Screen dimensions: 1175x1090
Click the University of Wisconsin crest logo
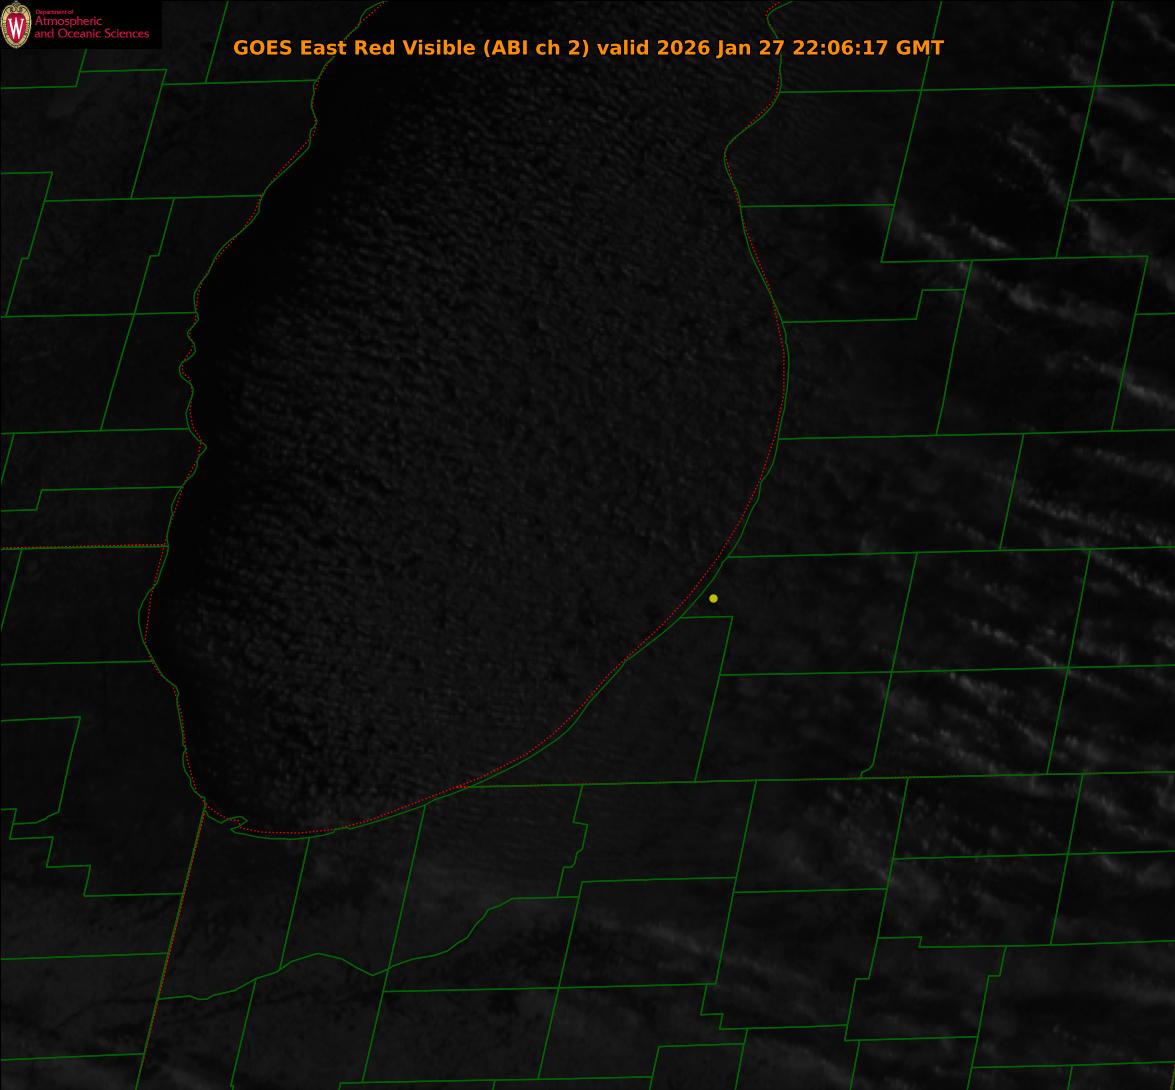click(16, 25)
